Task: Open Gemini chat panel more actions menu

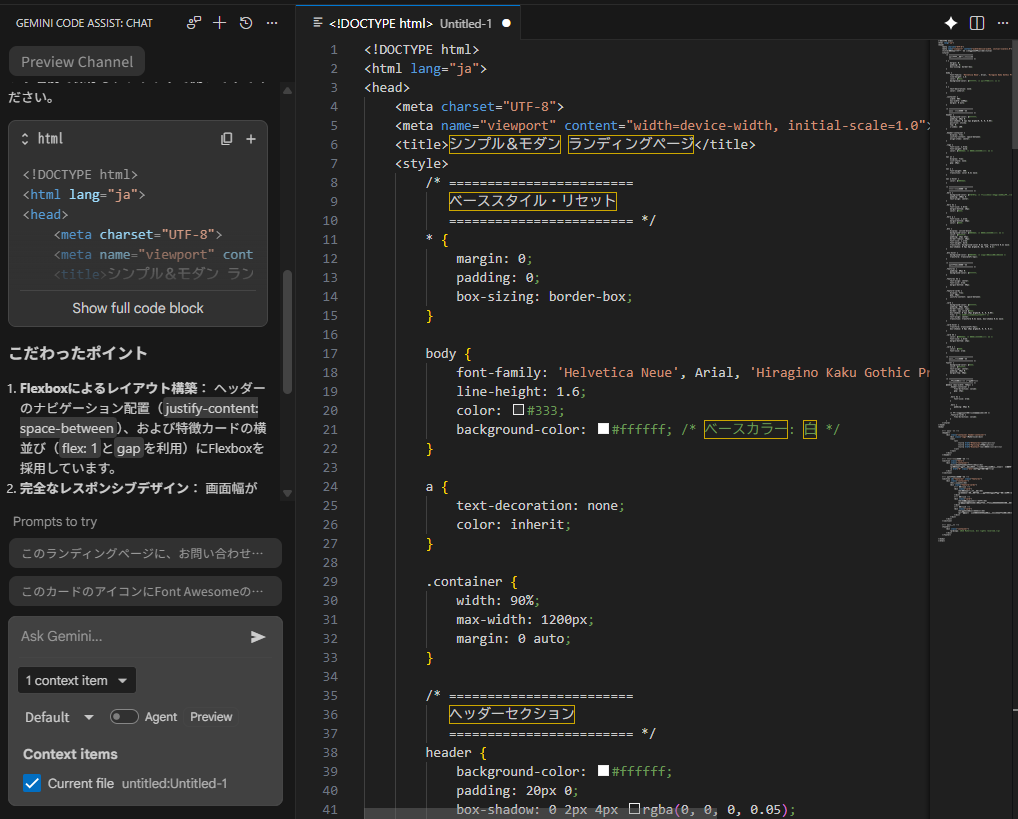Action: click(272, 23)
